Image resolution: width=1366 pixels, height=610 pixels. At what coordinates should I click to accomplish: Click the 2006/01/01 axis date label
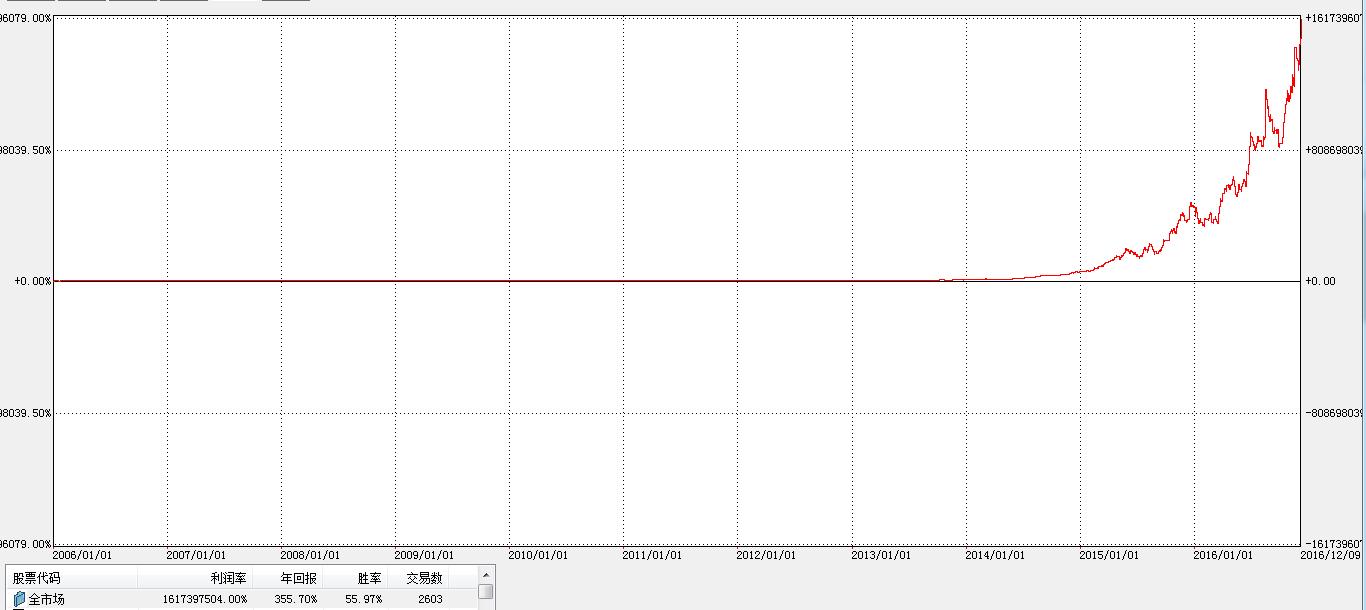[82, 554]
